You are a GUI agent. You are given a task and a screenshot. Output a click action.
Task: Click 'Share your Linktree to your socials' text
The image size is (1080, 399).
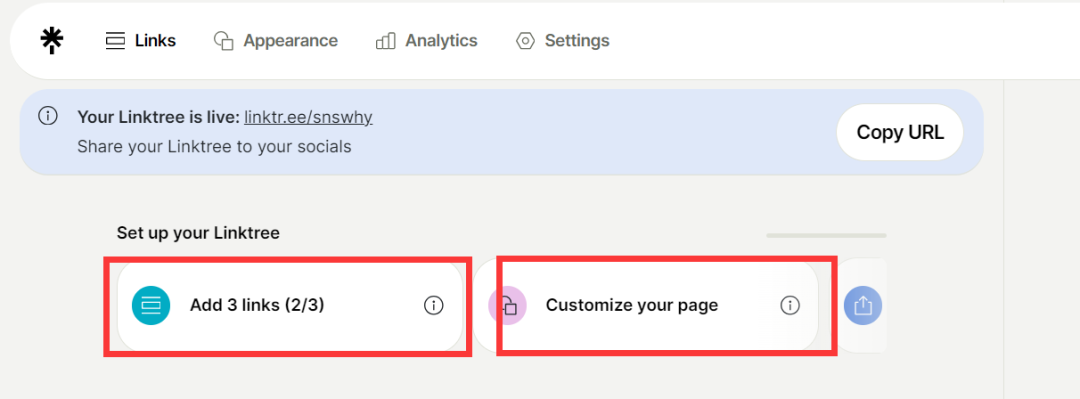click(214, 147)
